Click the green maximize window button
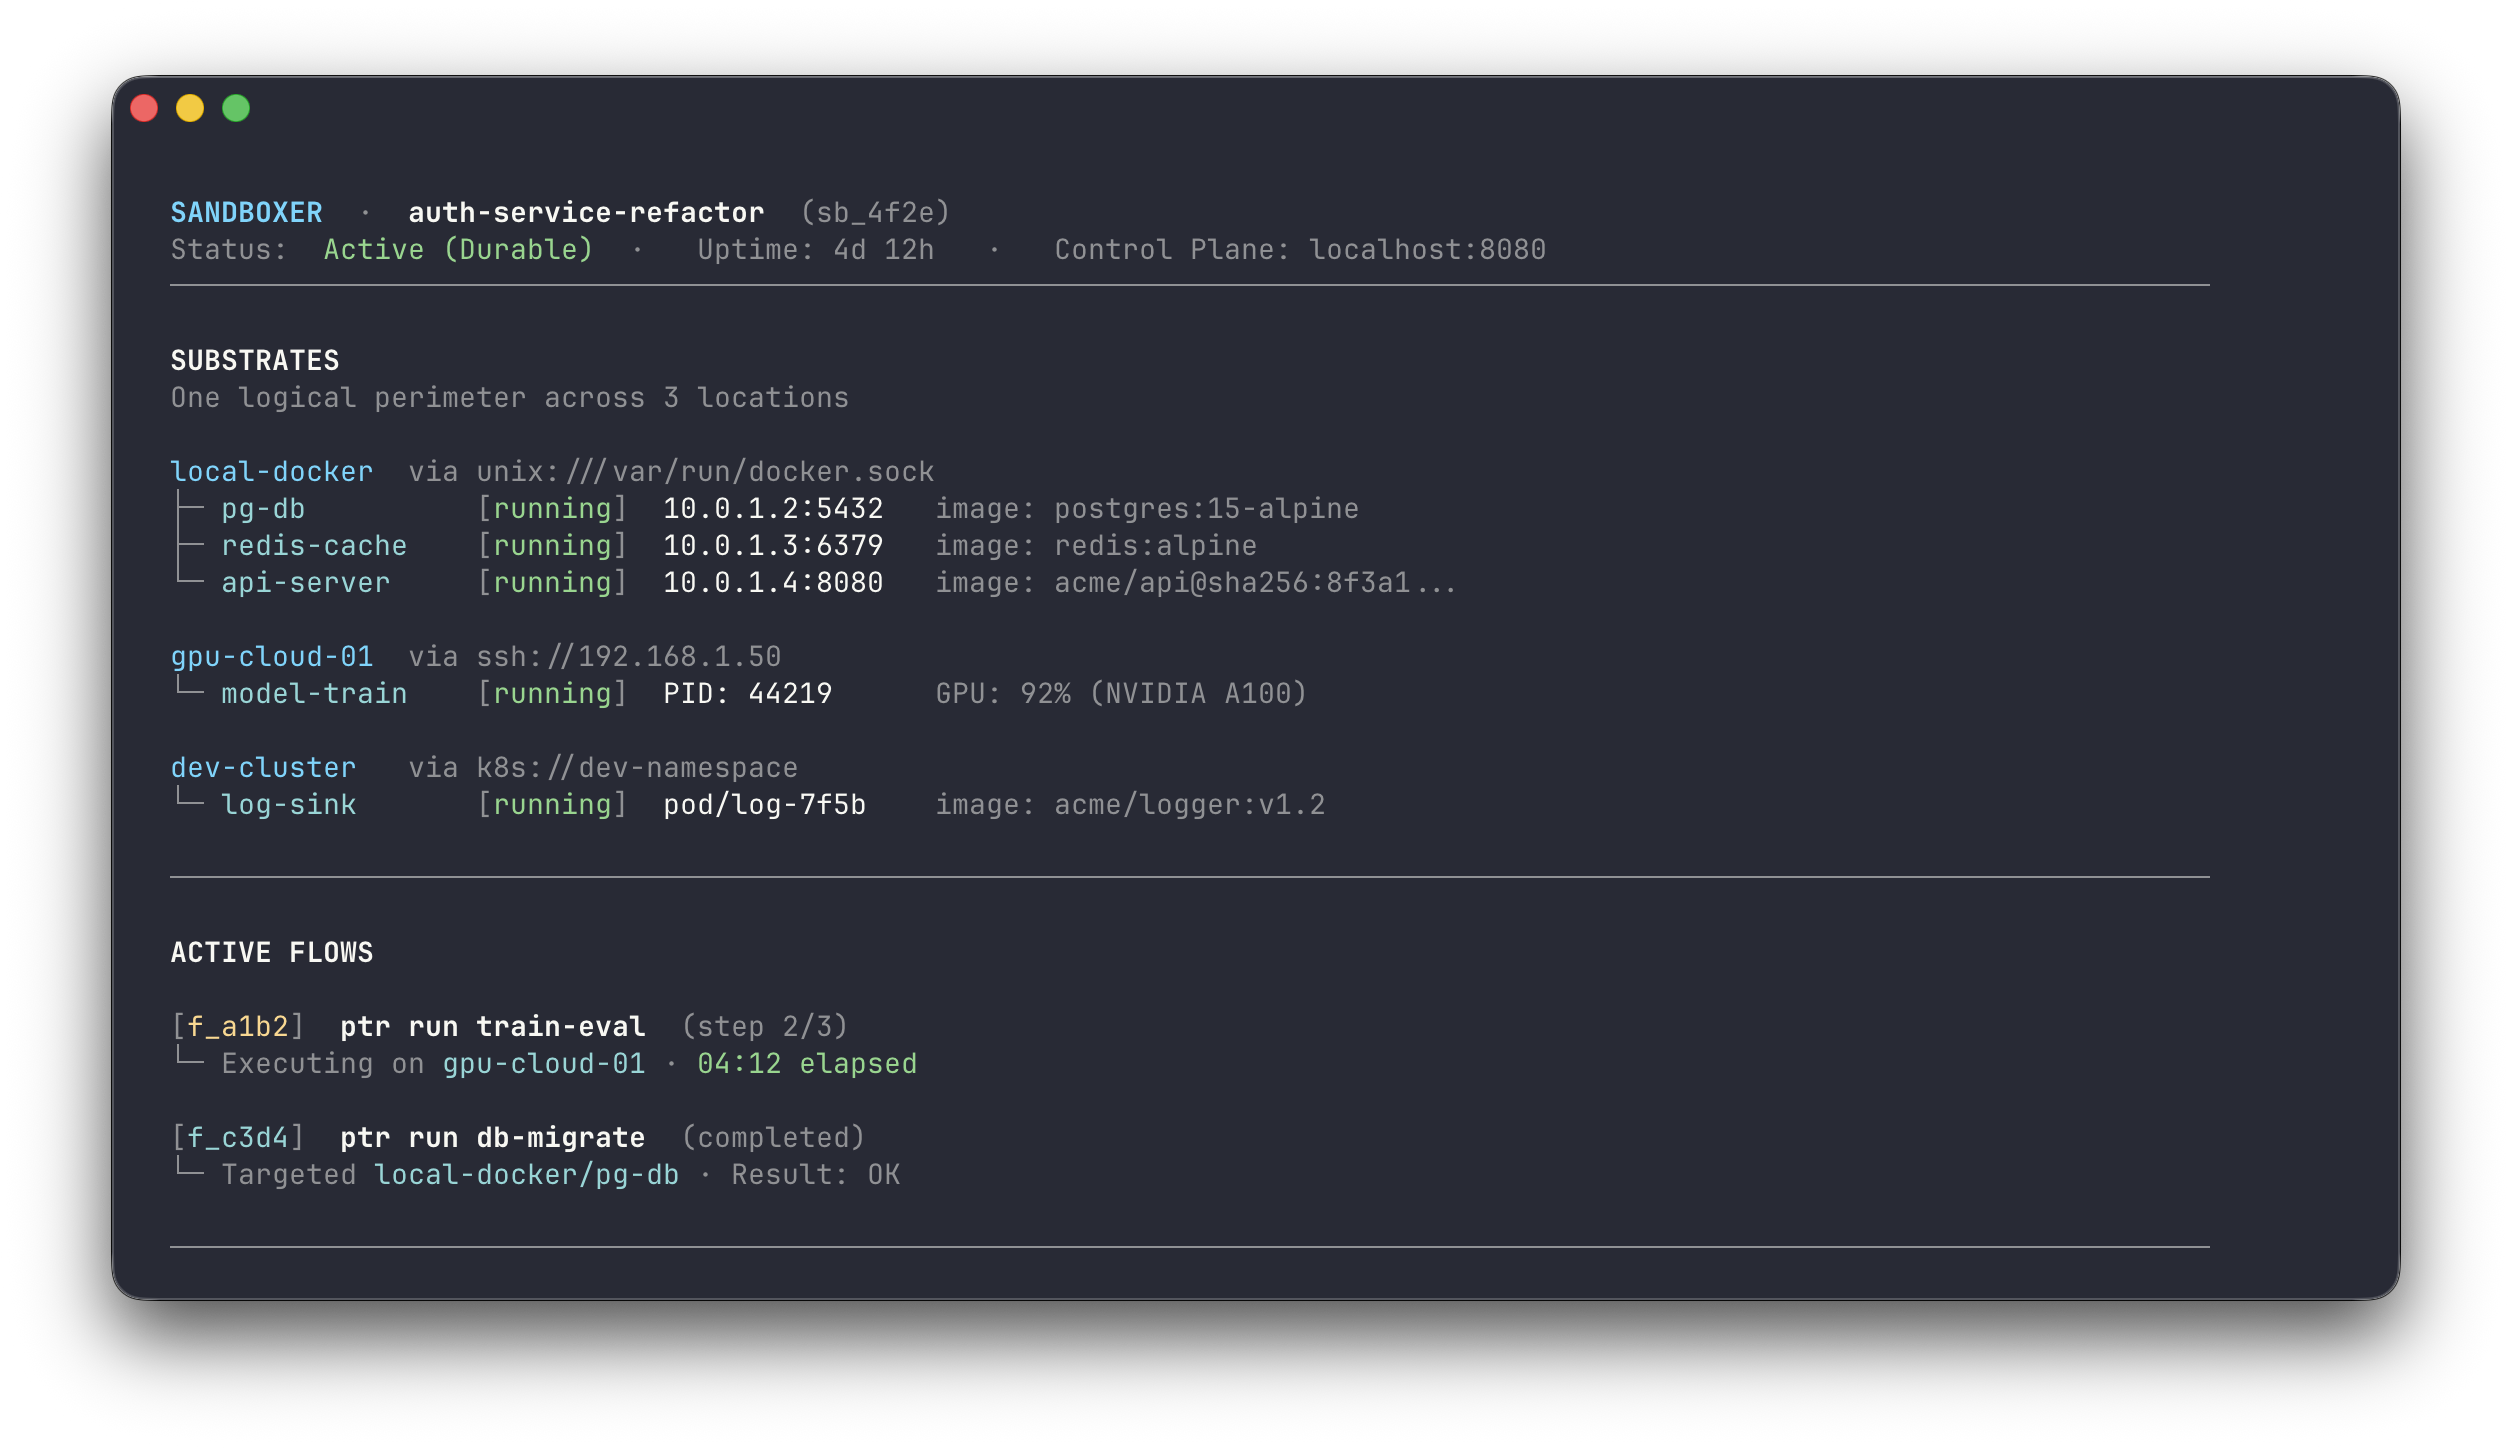2512x1448 pixels. click(x=236, y=108)
